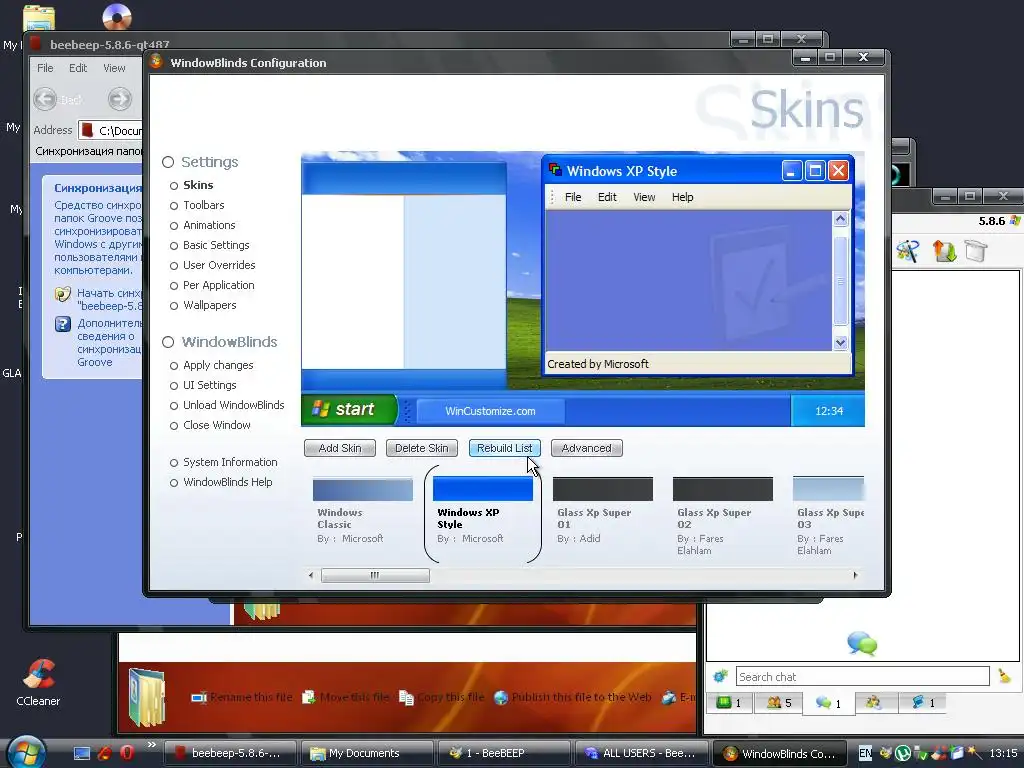Open Edit menu in the skin preview
The height and width of the screenshot is (768, 1024).
607,197
